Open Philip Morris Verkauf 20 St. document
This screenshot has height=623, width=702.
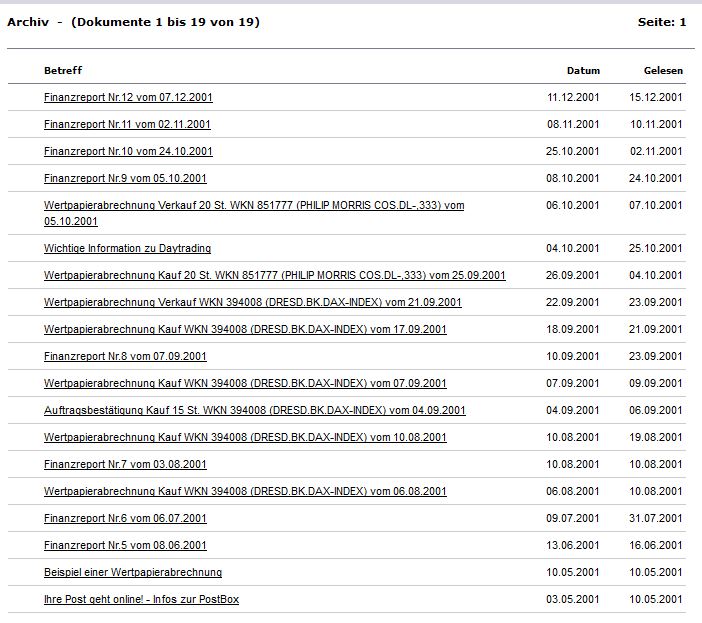click(254, 213)
